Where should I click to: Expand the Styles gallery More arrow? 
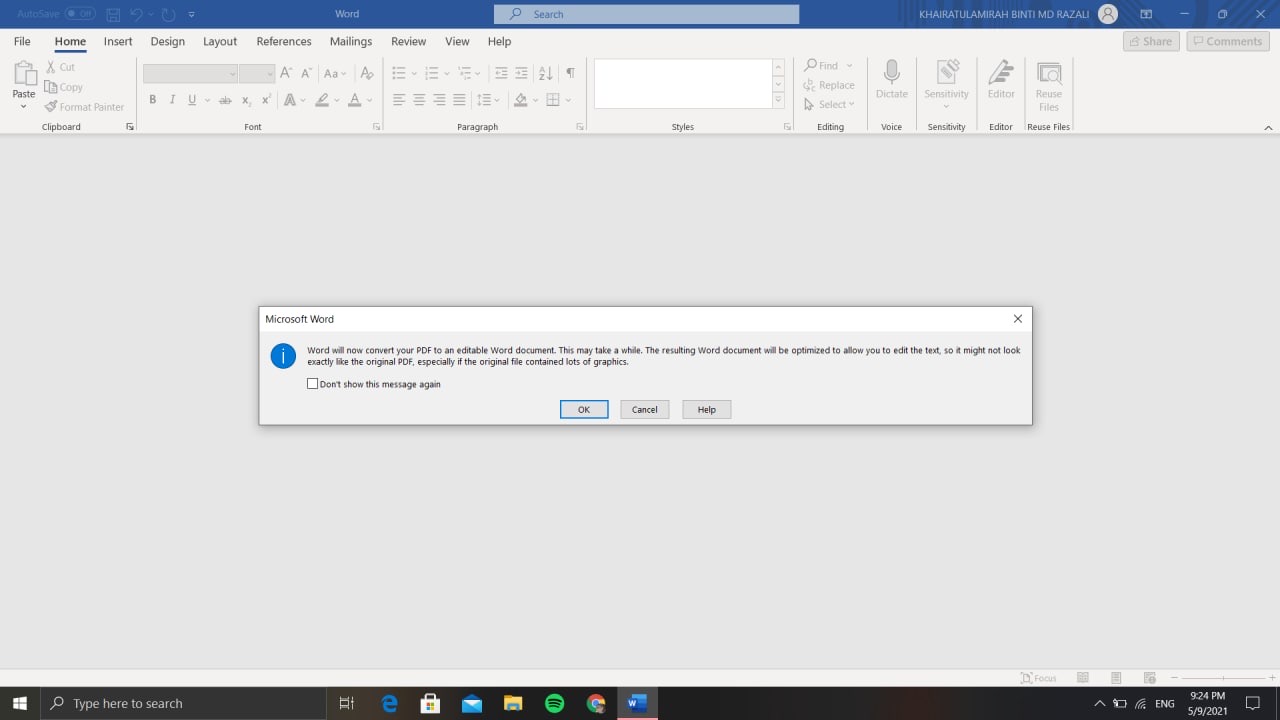pos(778,101)
